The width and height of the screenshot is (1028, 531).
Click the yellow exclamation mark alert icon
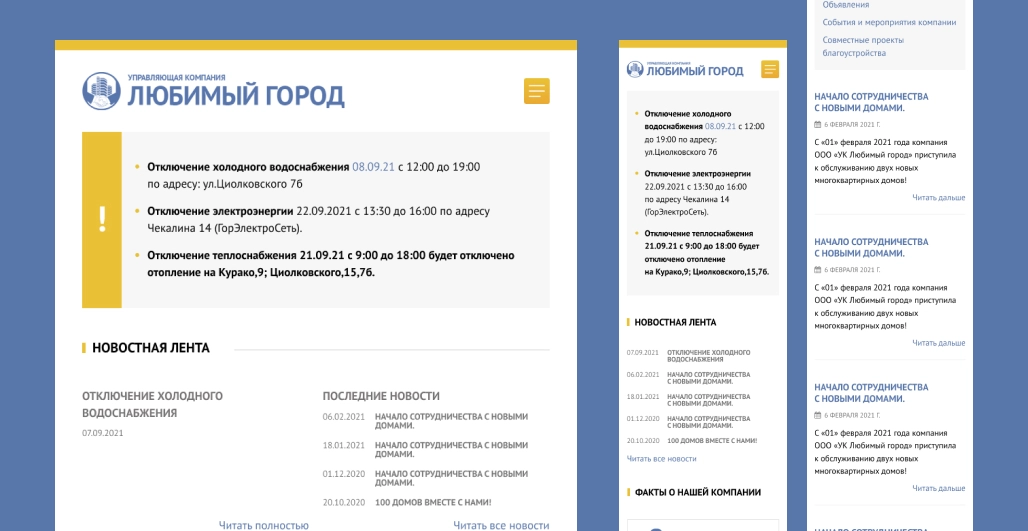click(x=102, y=220)
